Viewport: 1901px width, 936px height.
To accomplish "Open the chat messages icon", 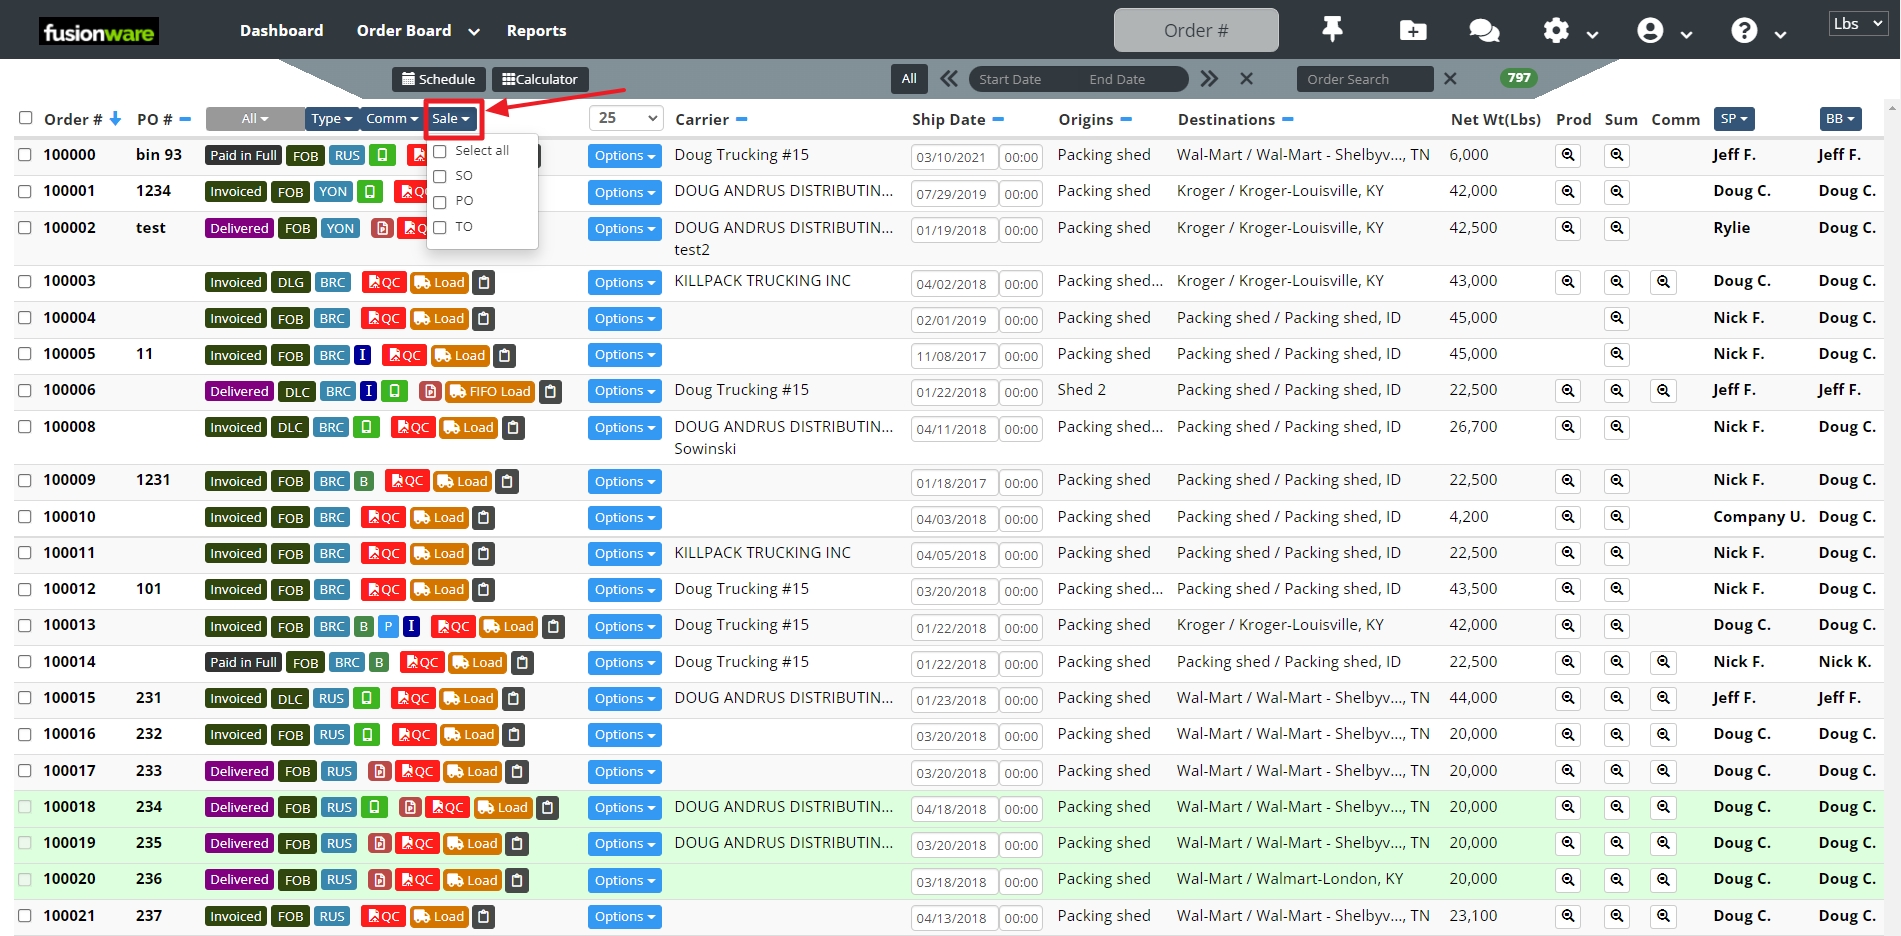I will pyautogui.click(x=1483, y=31).
